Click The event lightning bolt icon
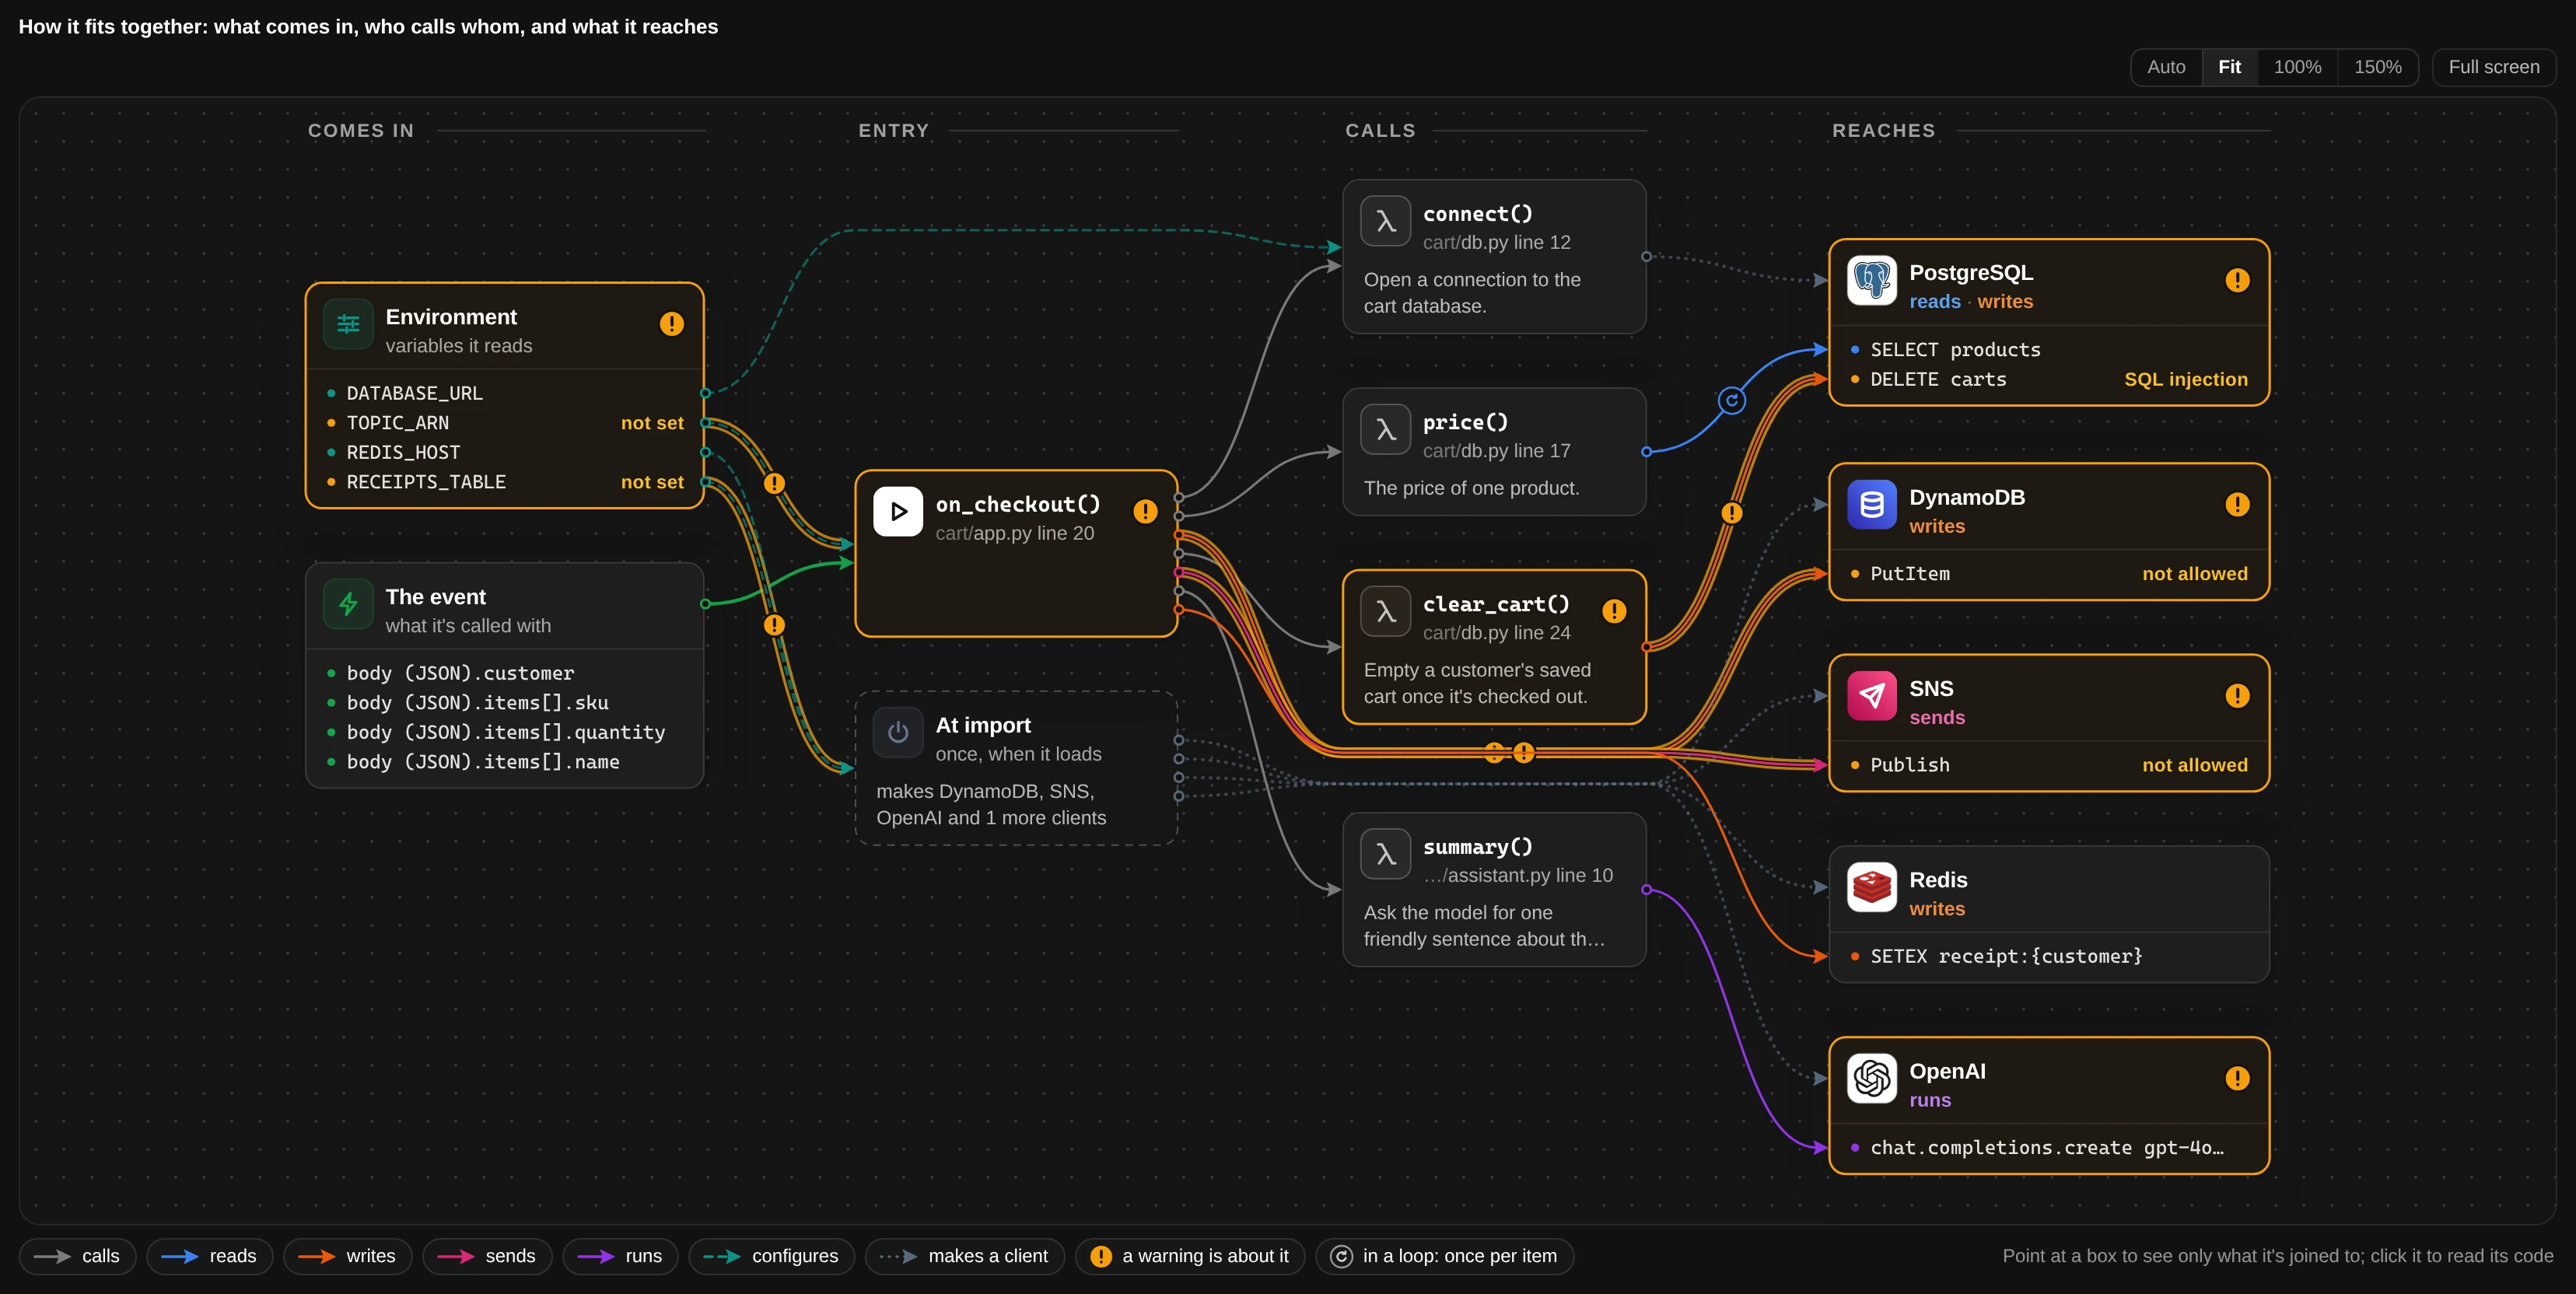2576x1294 pixels. click(348, 604)
